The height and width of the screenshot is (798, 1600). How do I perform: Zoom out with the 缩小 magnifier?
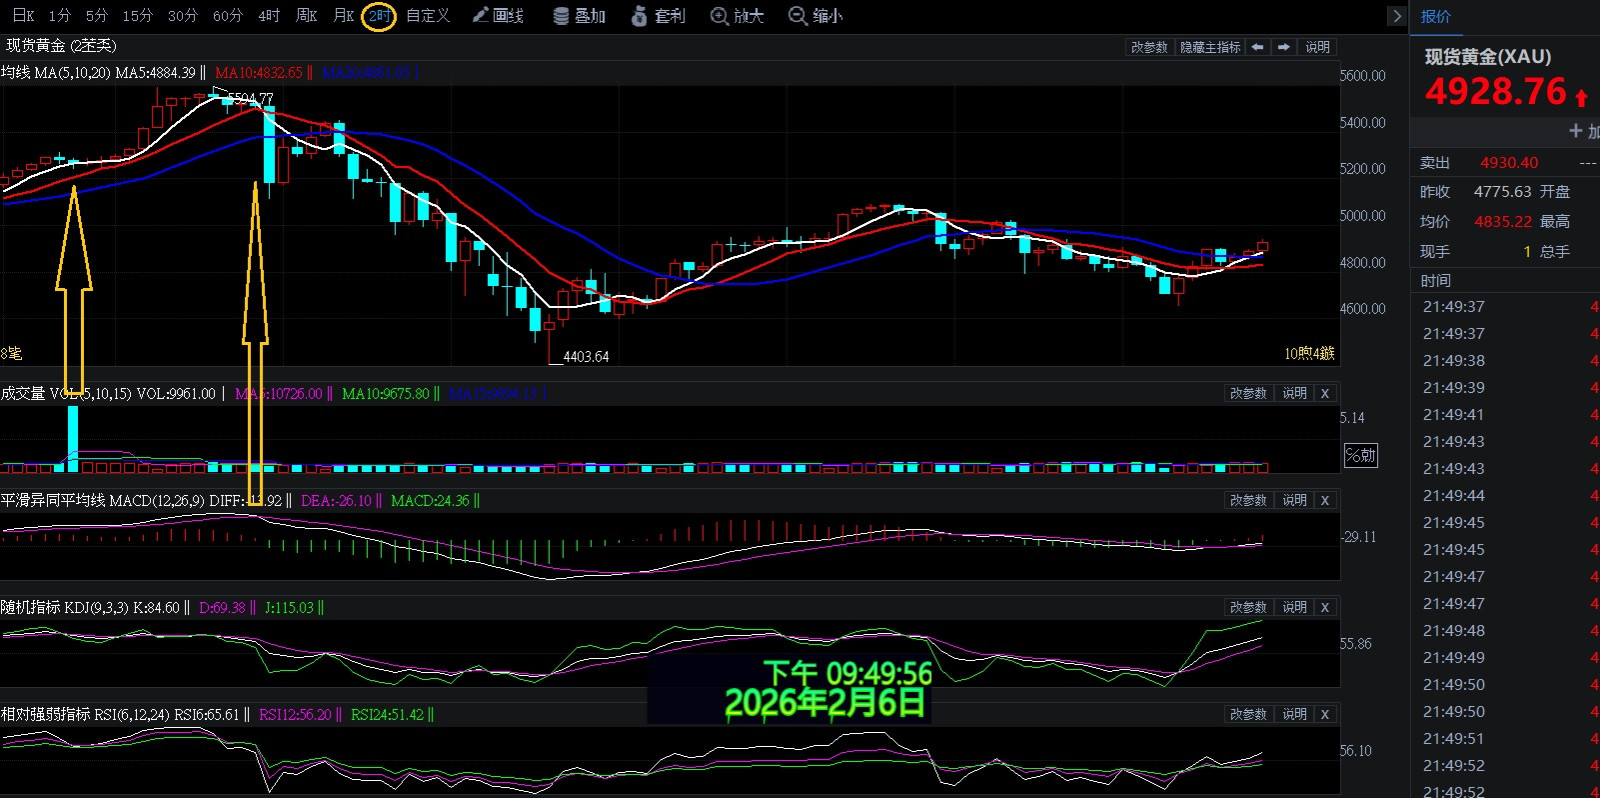coord(816,16)
